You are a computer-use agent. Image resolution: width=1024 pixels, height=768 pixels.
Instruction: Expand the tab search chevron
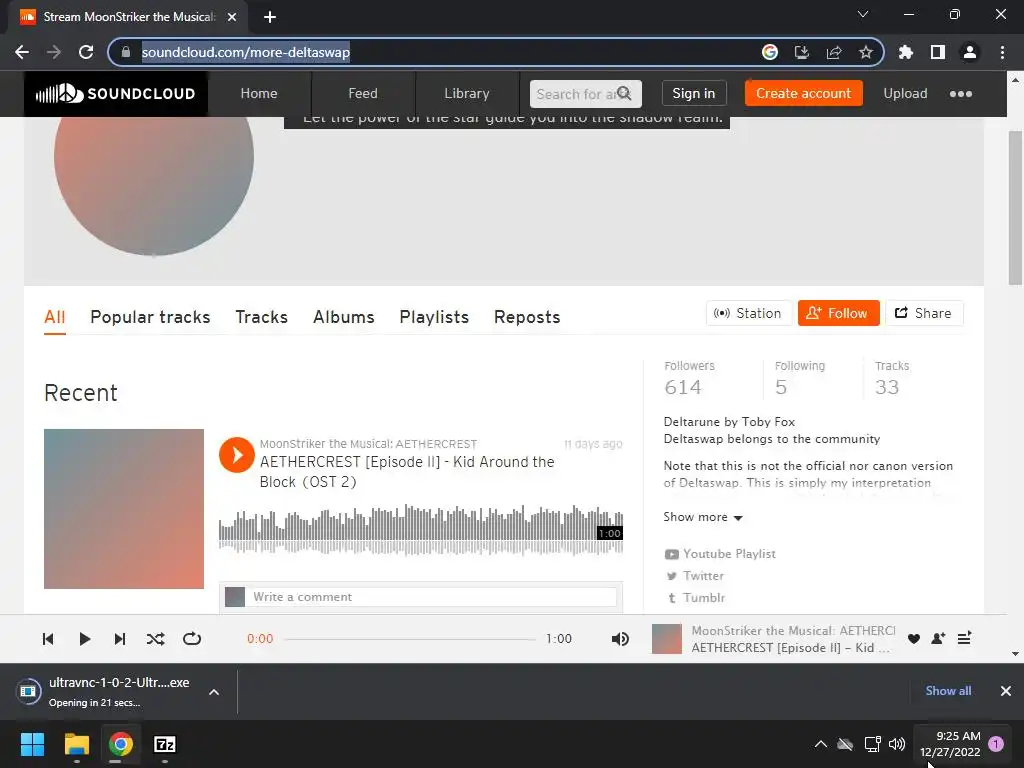863,14
